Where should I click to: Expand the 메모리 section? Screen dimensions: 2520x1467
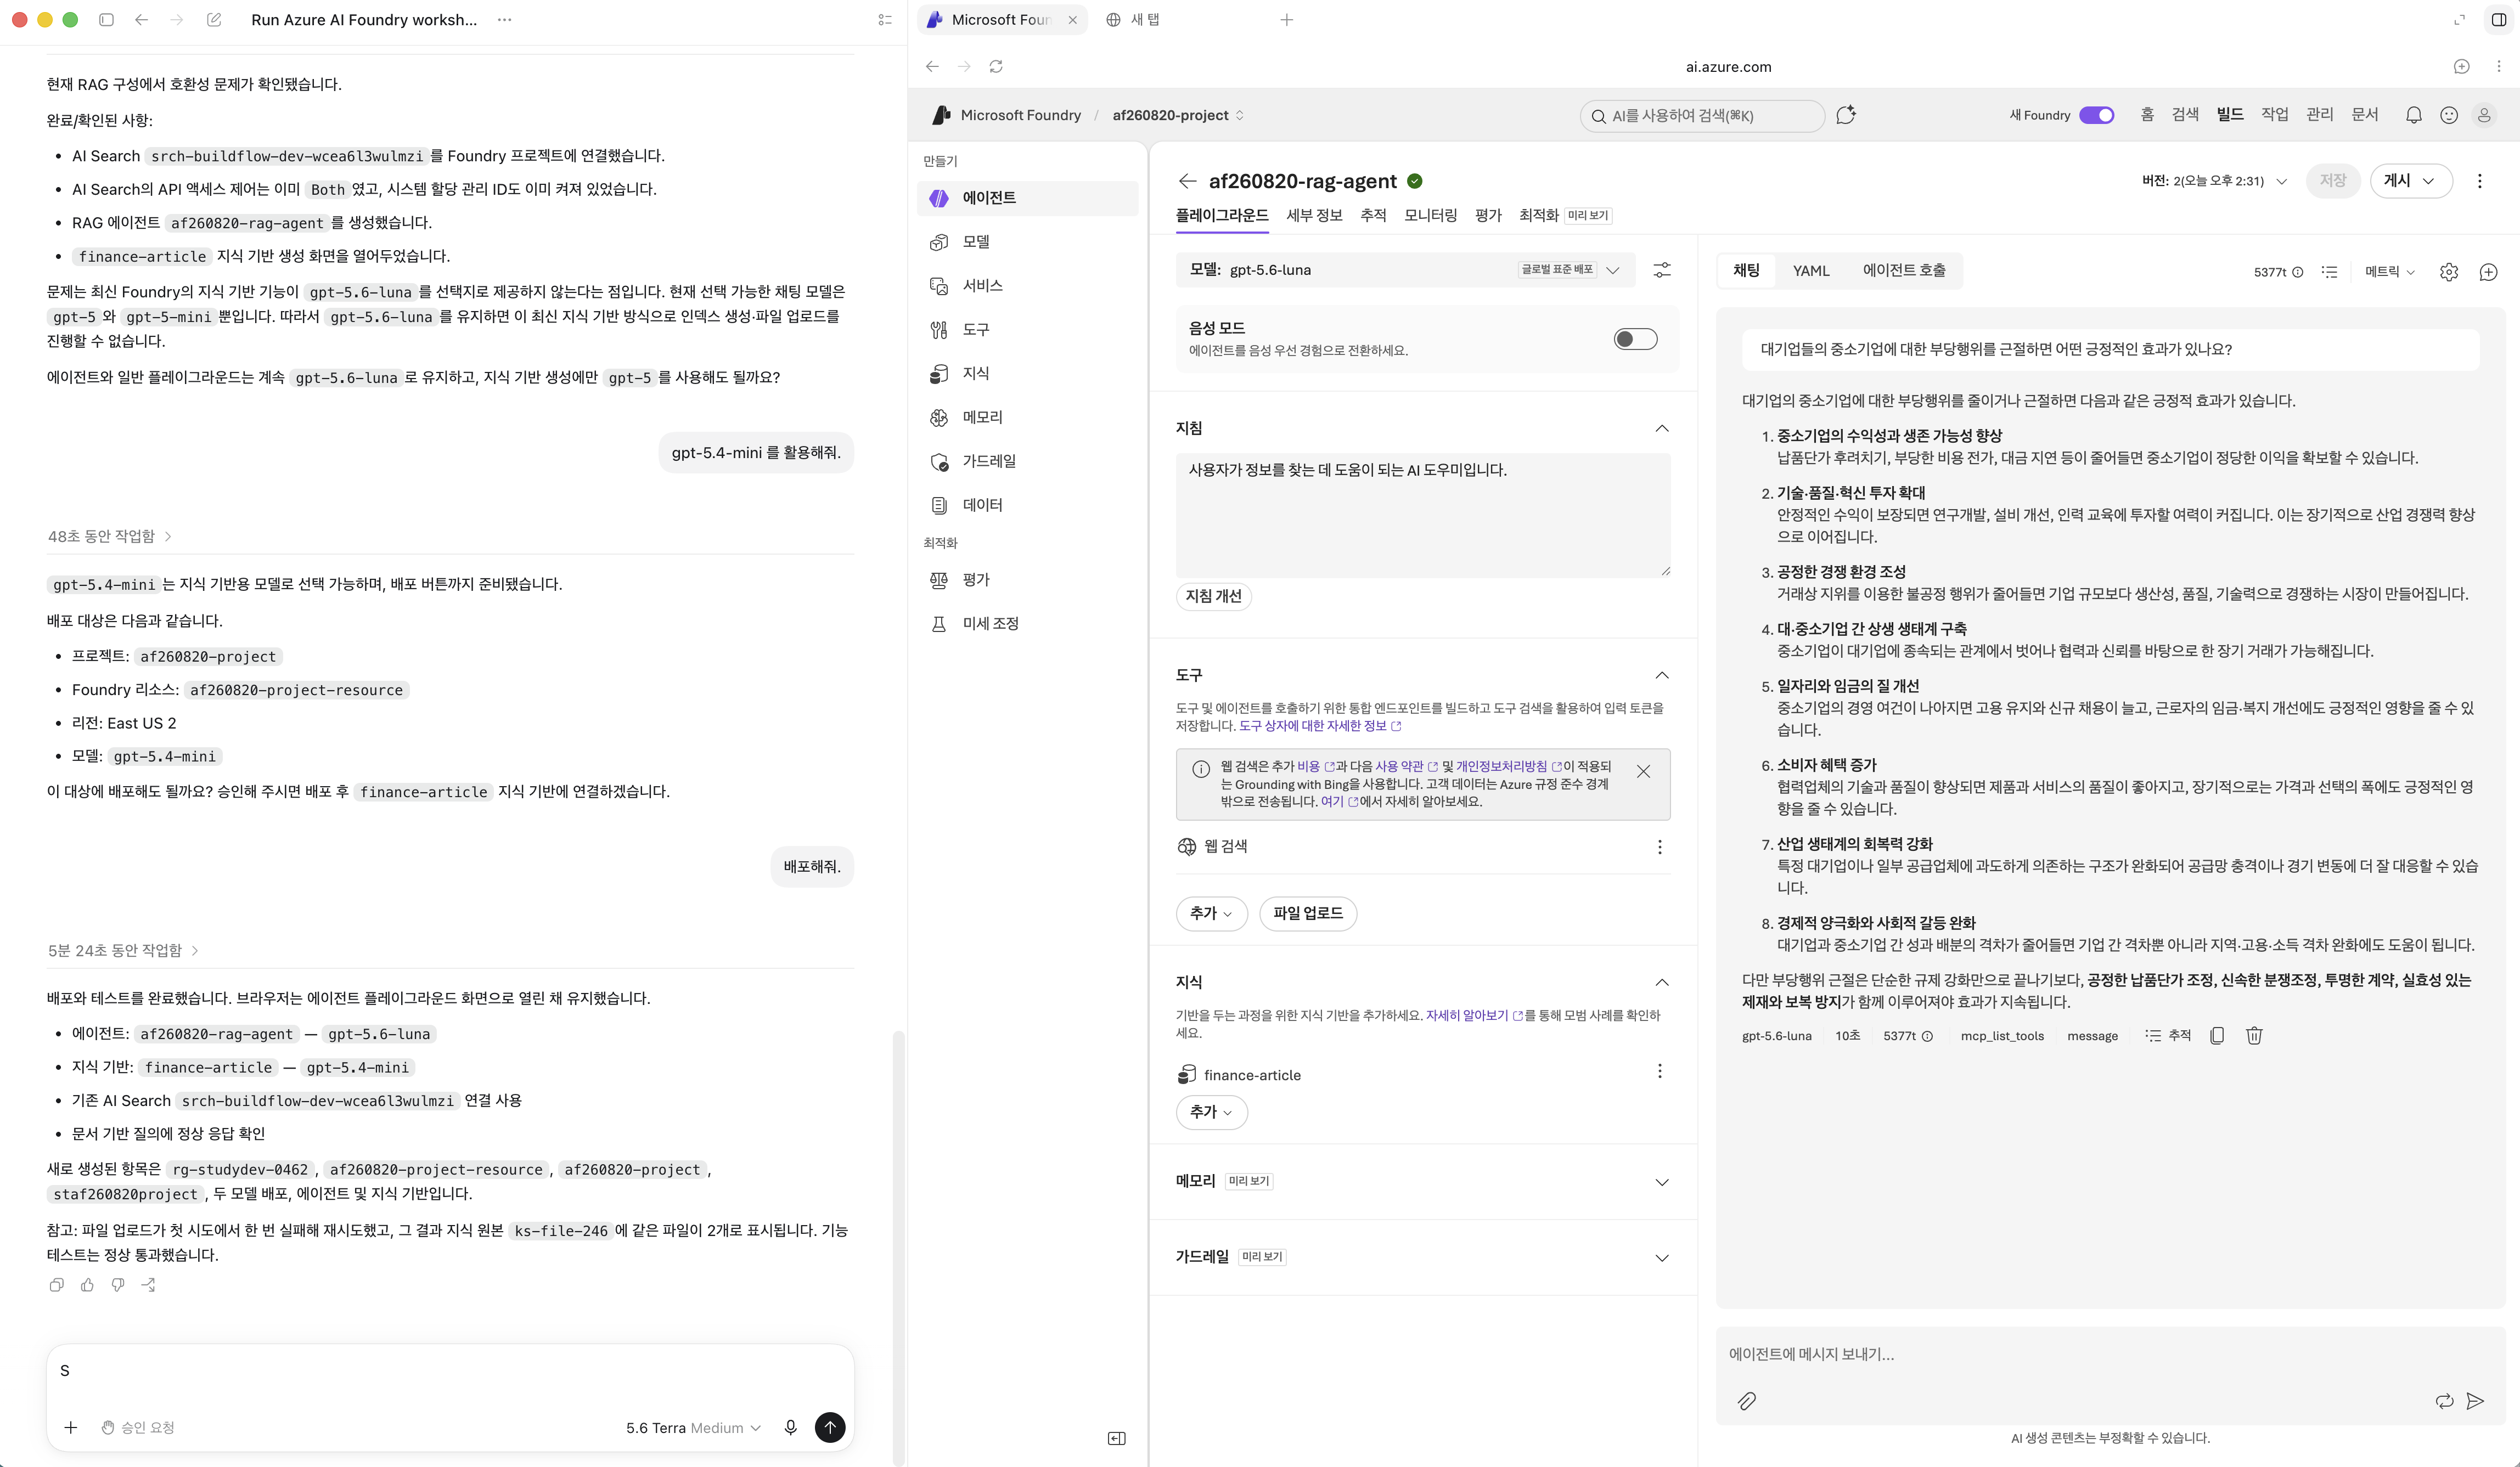click(1662, 1182)
